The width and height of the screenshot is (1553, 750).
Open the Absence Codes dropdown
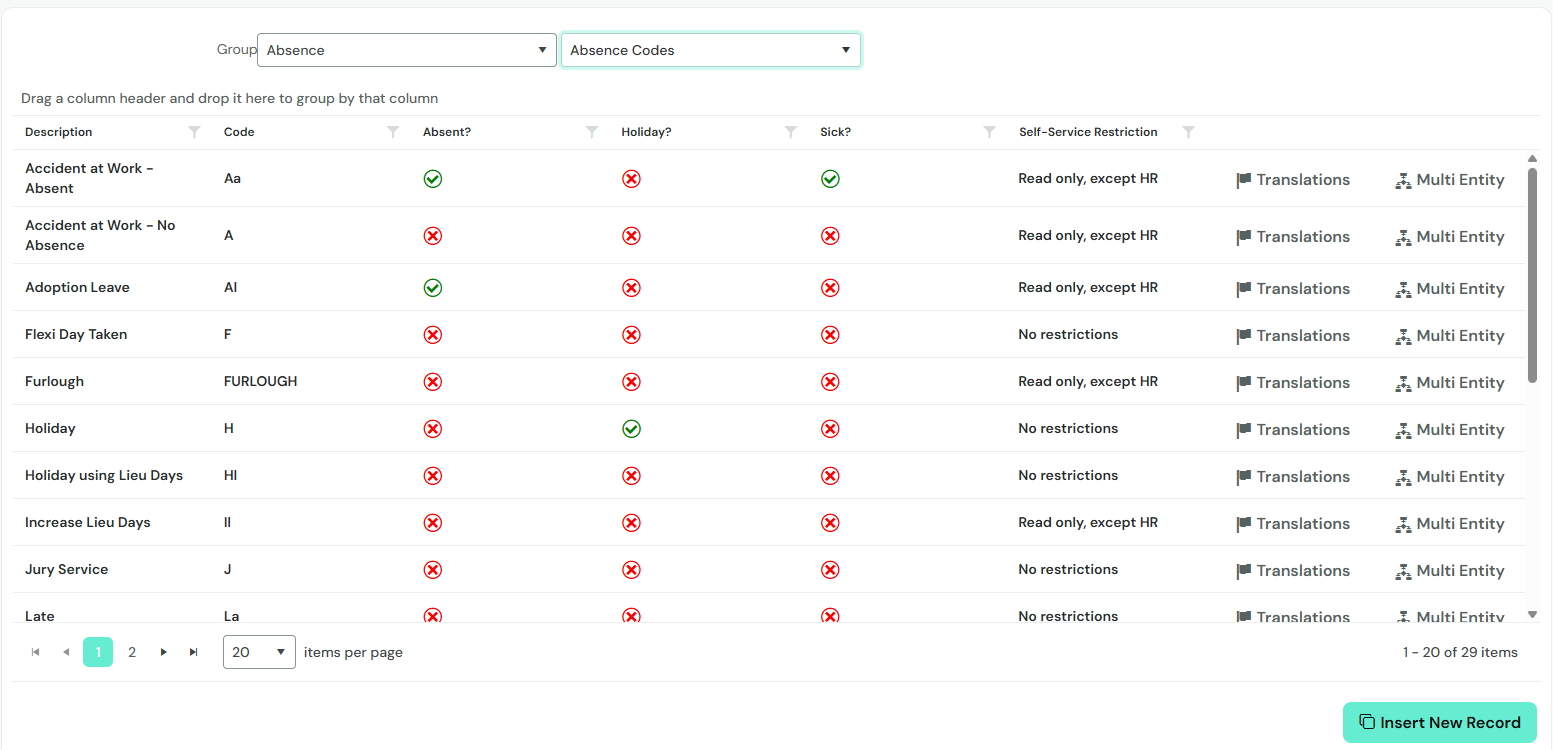click(x=711, y=50)
